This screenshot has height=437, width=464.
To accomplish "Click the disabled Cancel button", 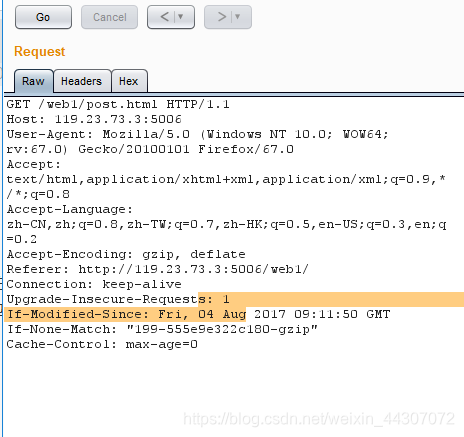I will (x=109, y=17).
